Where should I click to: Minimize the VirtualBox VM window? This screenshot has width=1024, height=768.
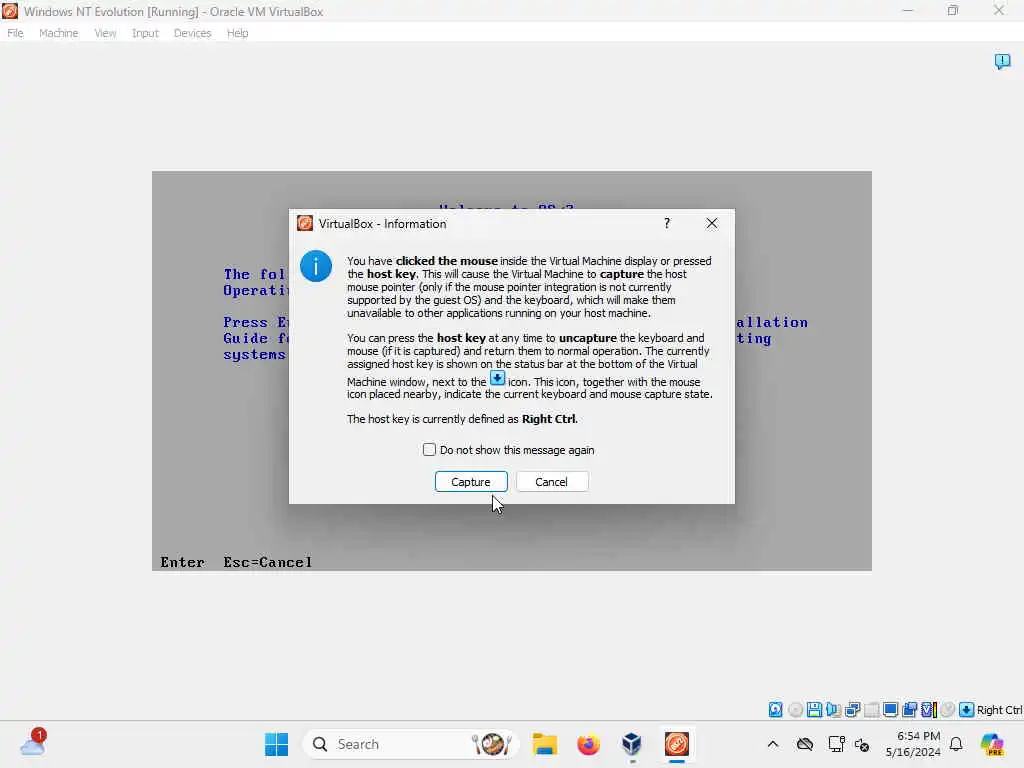click(908, 10)
